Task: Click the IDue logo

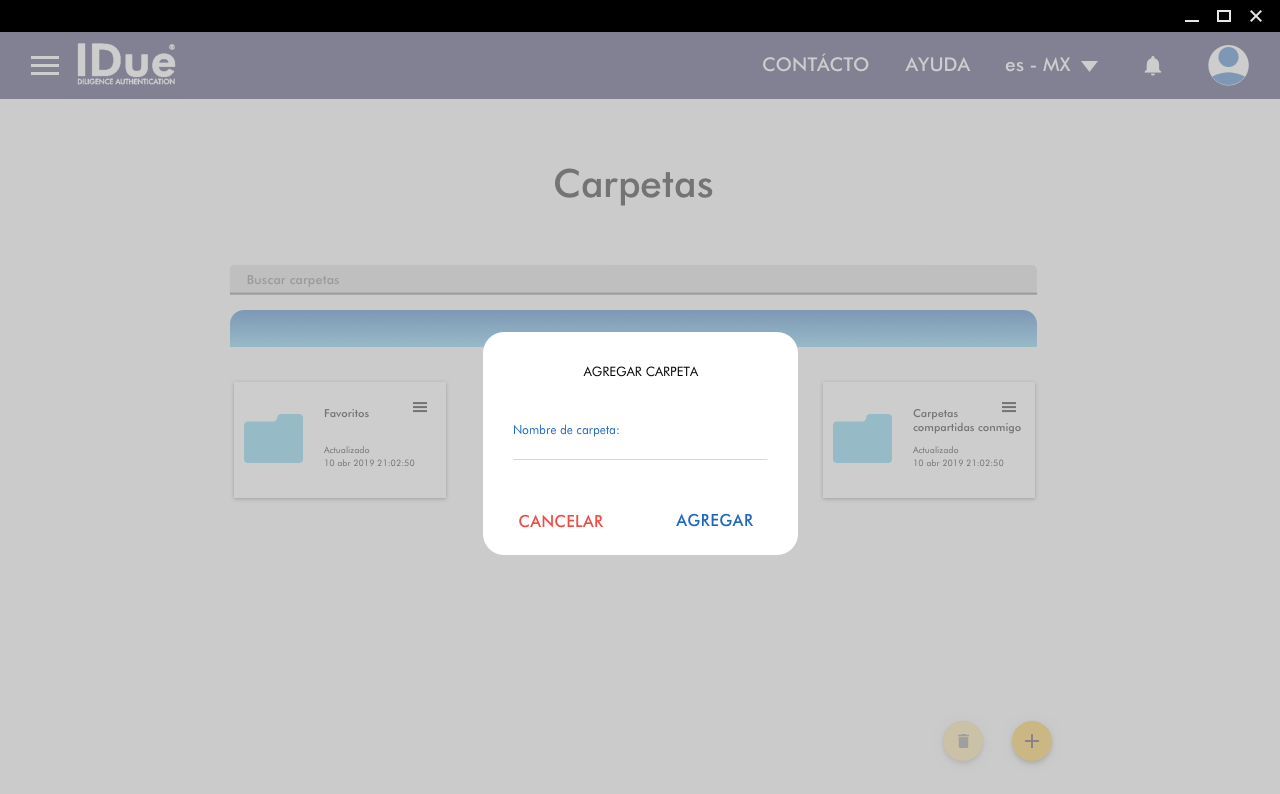Action: point(126,64)
